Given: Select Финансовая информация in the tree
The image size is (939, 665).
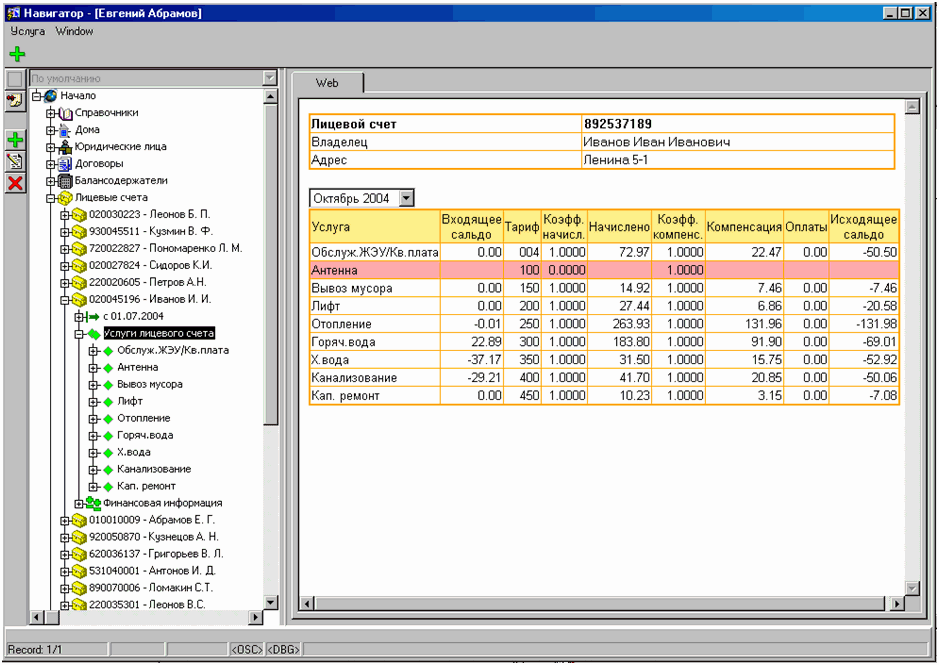Looking at the screenshot, I should [160, 503].
